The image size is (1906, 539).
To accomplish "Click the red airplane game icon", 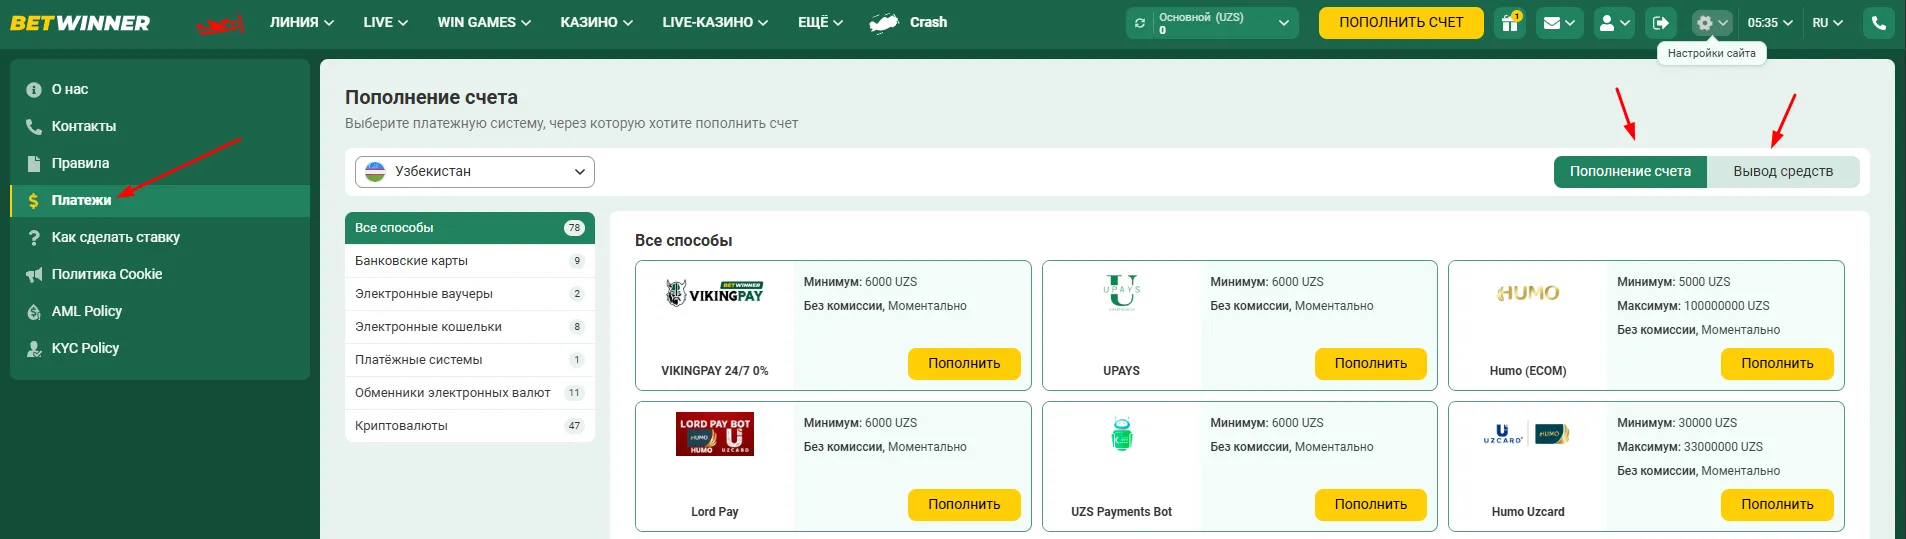I will (x=221, y=24).
